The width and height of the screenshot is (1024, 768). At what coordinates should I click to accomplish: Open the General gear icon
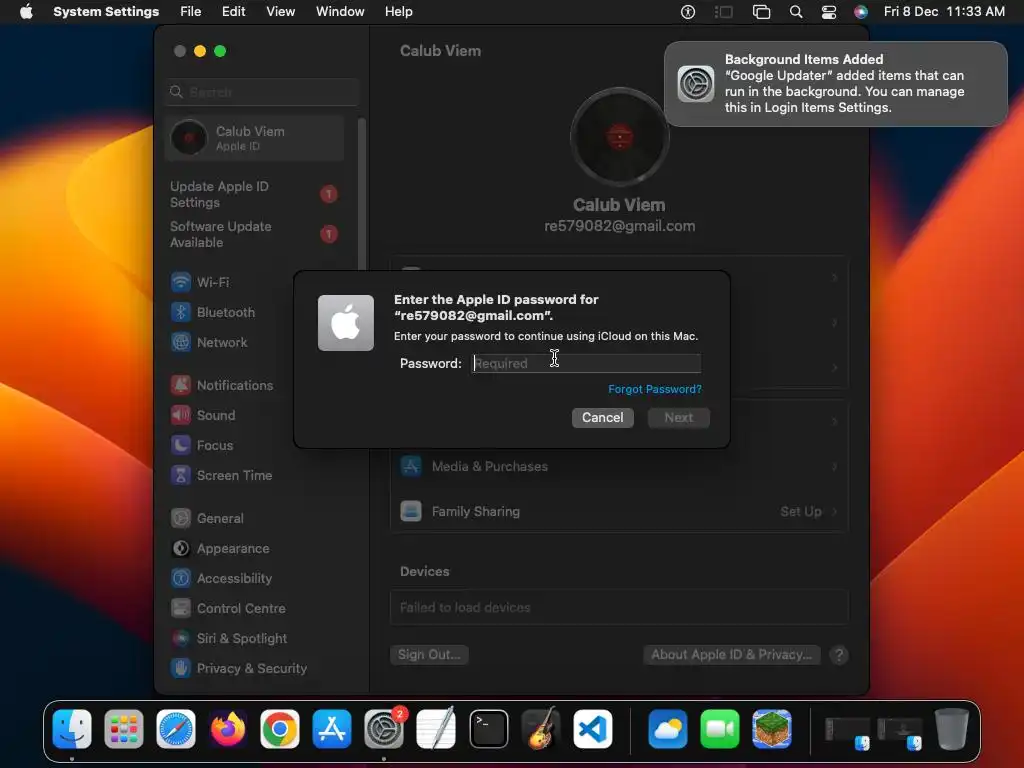[x=181, y=519]
